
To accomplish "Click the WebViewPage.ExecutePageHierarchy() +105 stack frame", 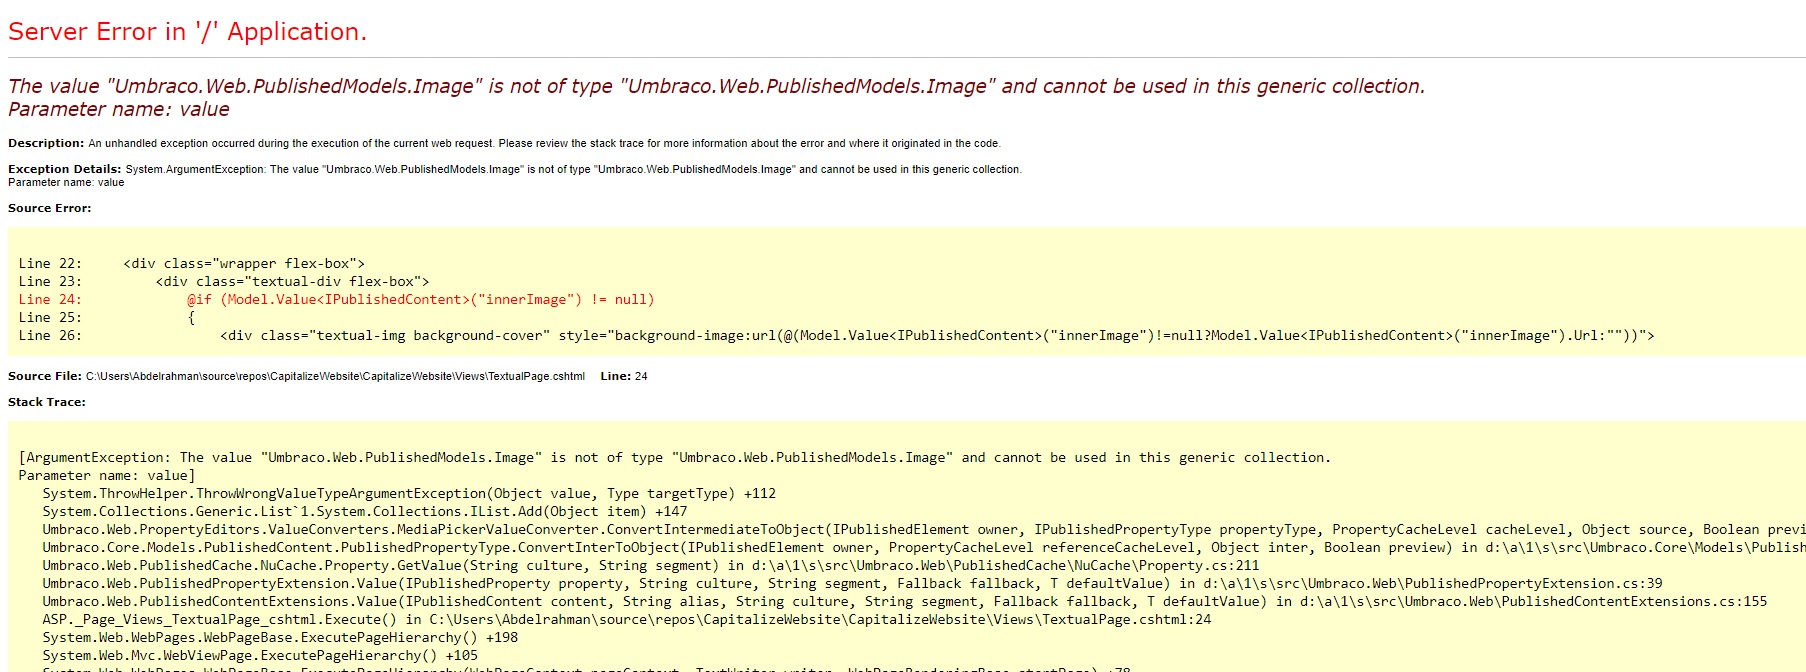I will (260, 656).
